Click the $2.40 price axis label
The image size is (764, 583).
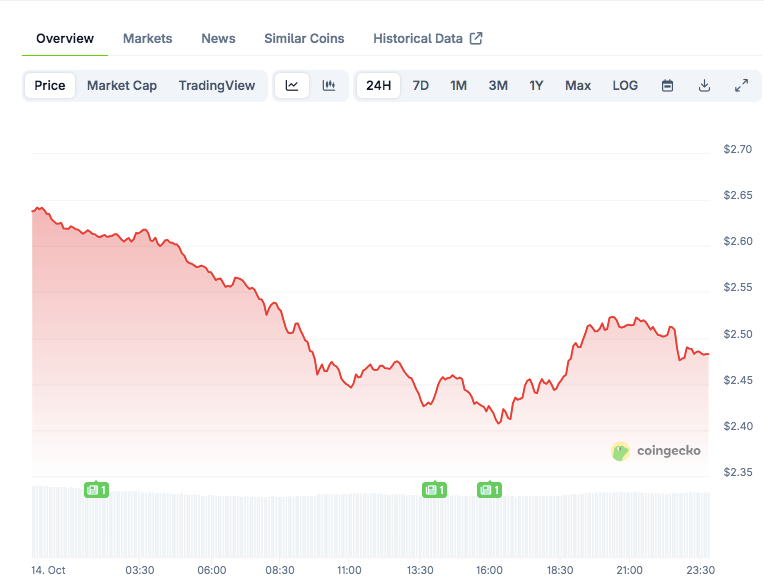tap(738, 426)
